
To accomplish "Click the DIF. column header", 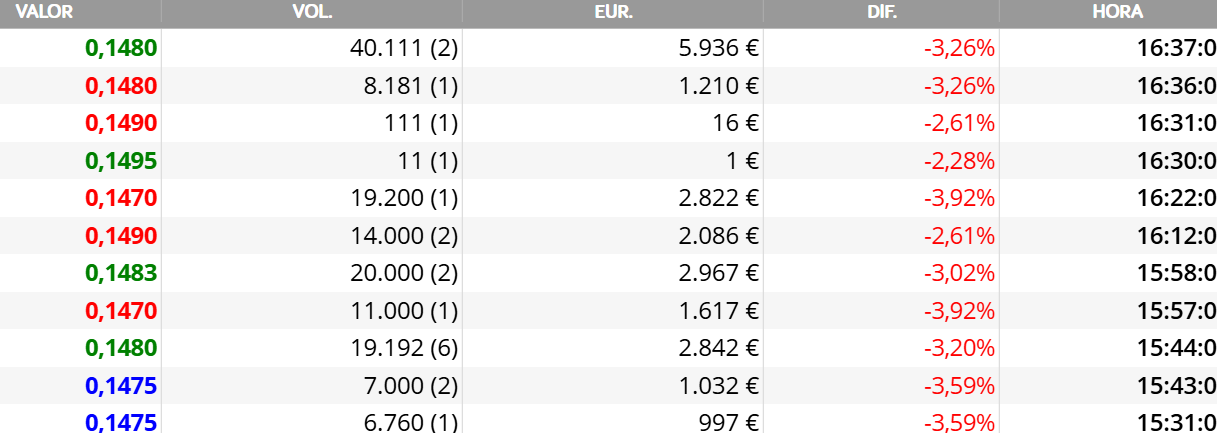I will pyautogui.click(x=881, y=12).
